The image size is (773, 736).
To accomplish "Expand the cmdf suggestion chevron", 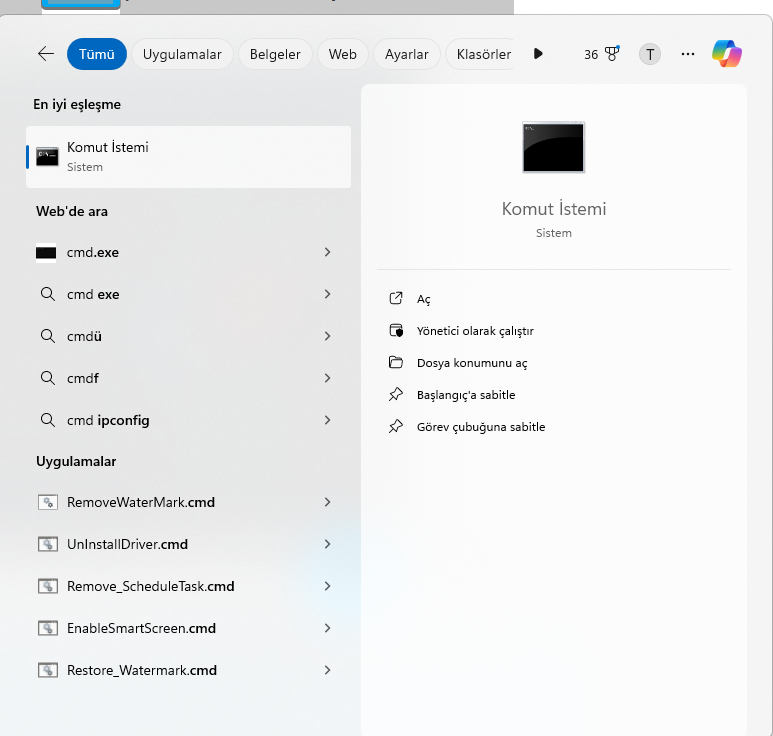I will [327, 378].
